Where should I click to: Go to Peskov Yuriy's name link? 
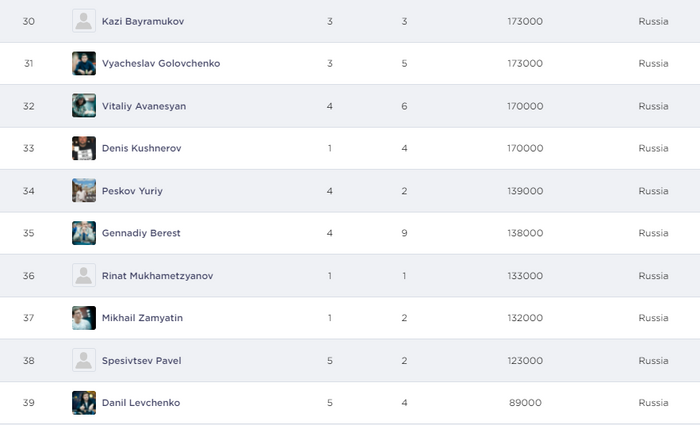[134, 191]
